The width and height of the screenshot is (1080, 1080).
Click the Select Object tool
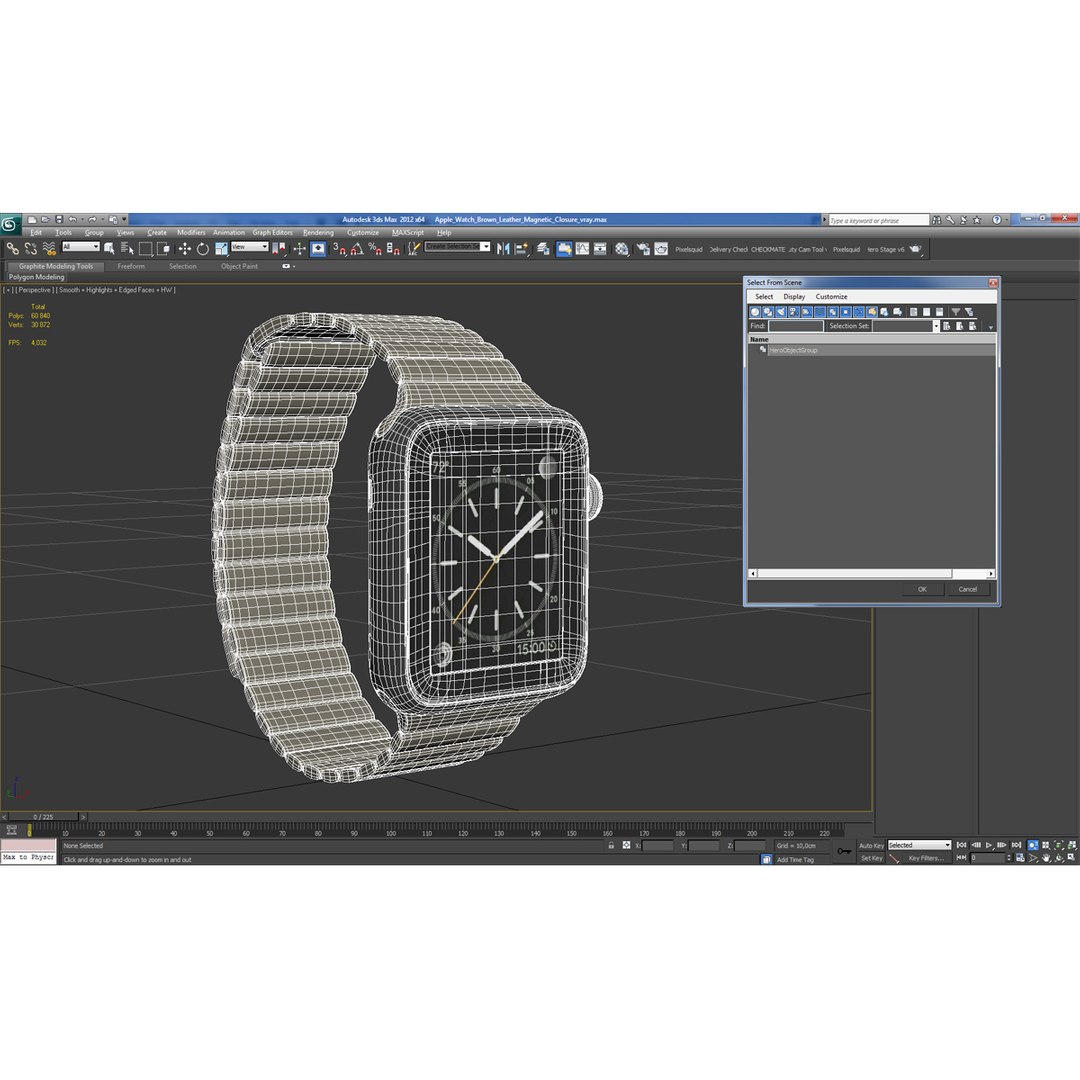click(109, 249)
